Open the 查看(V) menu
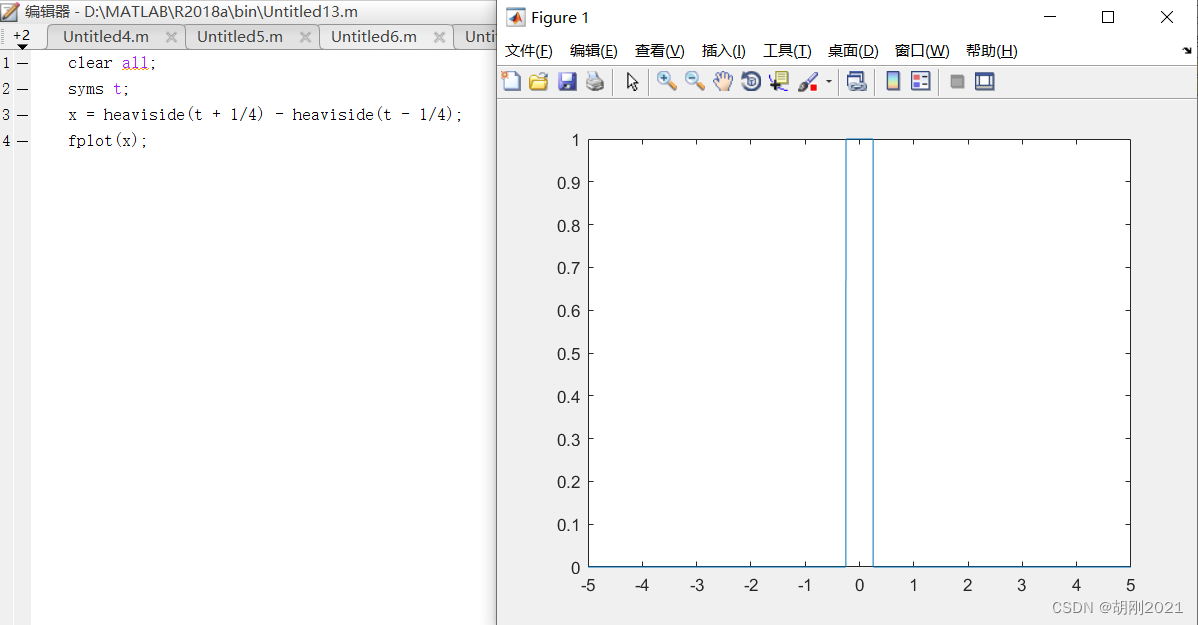This screenshot has height=625, width=1198. 659,51
